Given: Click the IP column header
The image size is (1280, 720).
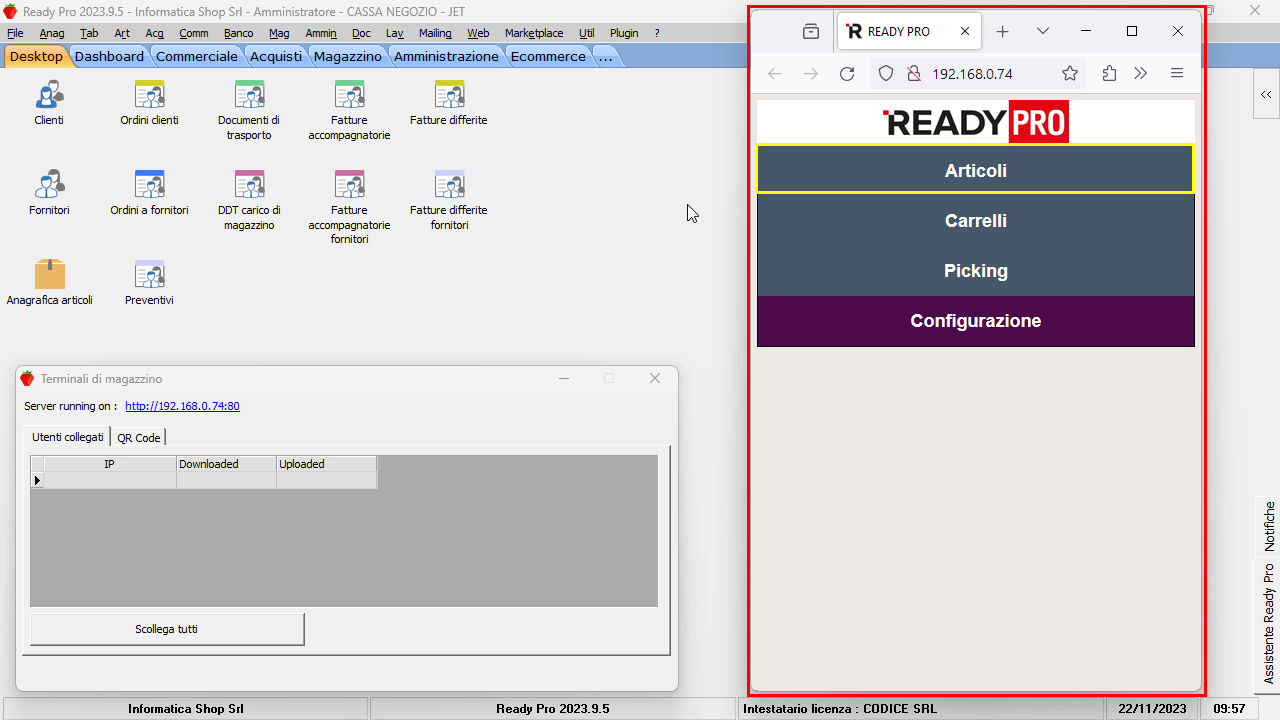Looking at the screenshot, I should click(x=110, y=464).
